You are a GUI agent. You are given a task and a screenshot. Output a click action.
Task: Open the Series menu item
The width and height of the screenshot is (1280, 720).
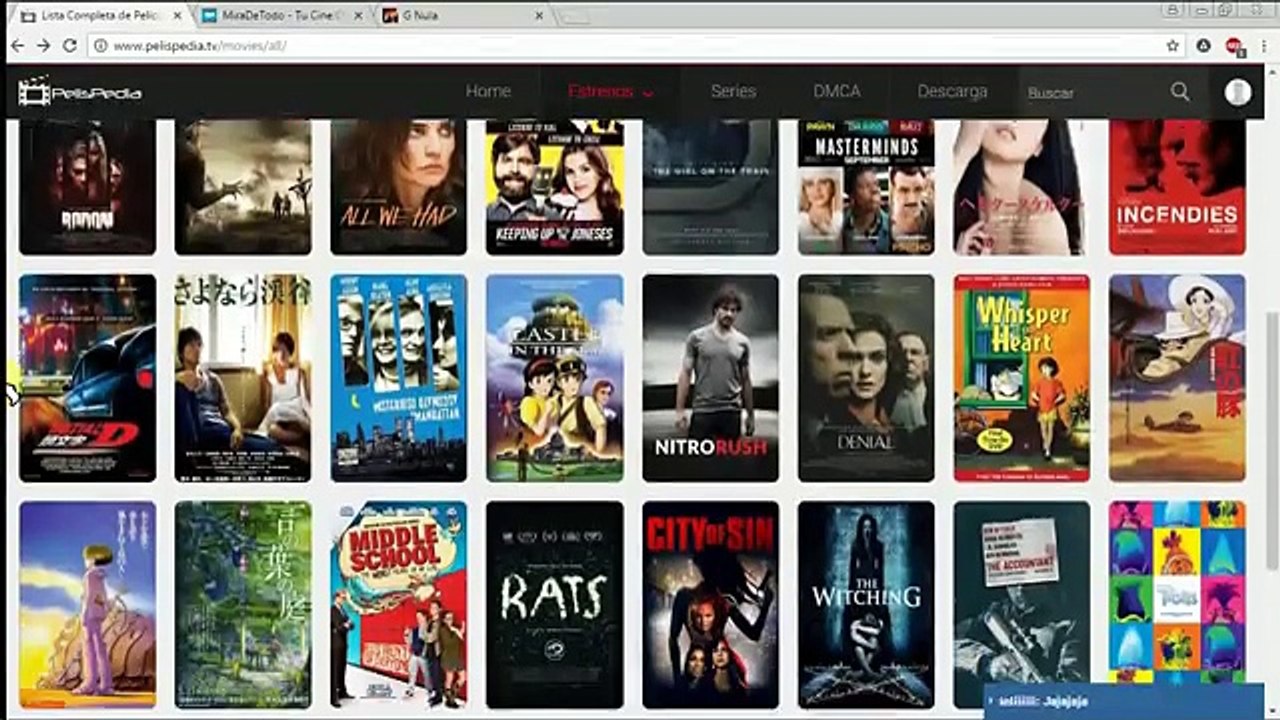733,91
